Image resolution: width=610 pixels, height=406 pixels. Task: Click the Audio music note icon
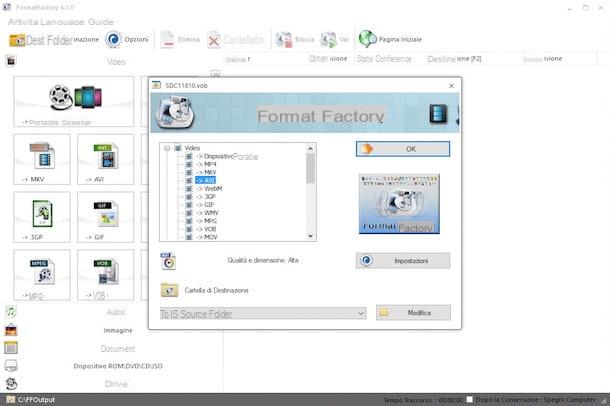click(11, 312)
